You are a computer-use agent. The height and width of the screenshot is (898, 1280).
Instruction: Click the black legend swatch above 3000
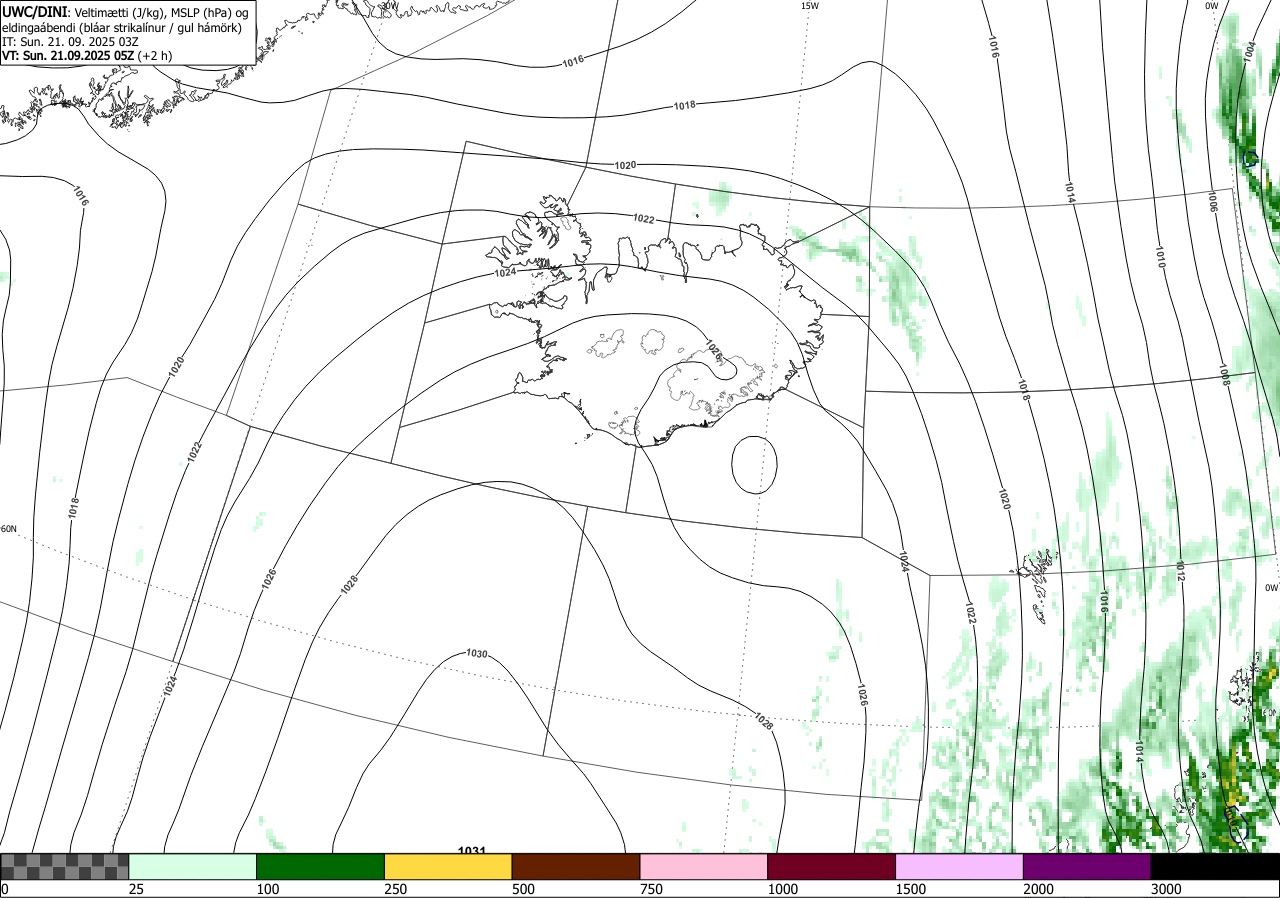pos(1215,866)
